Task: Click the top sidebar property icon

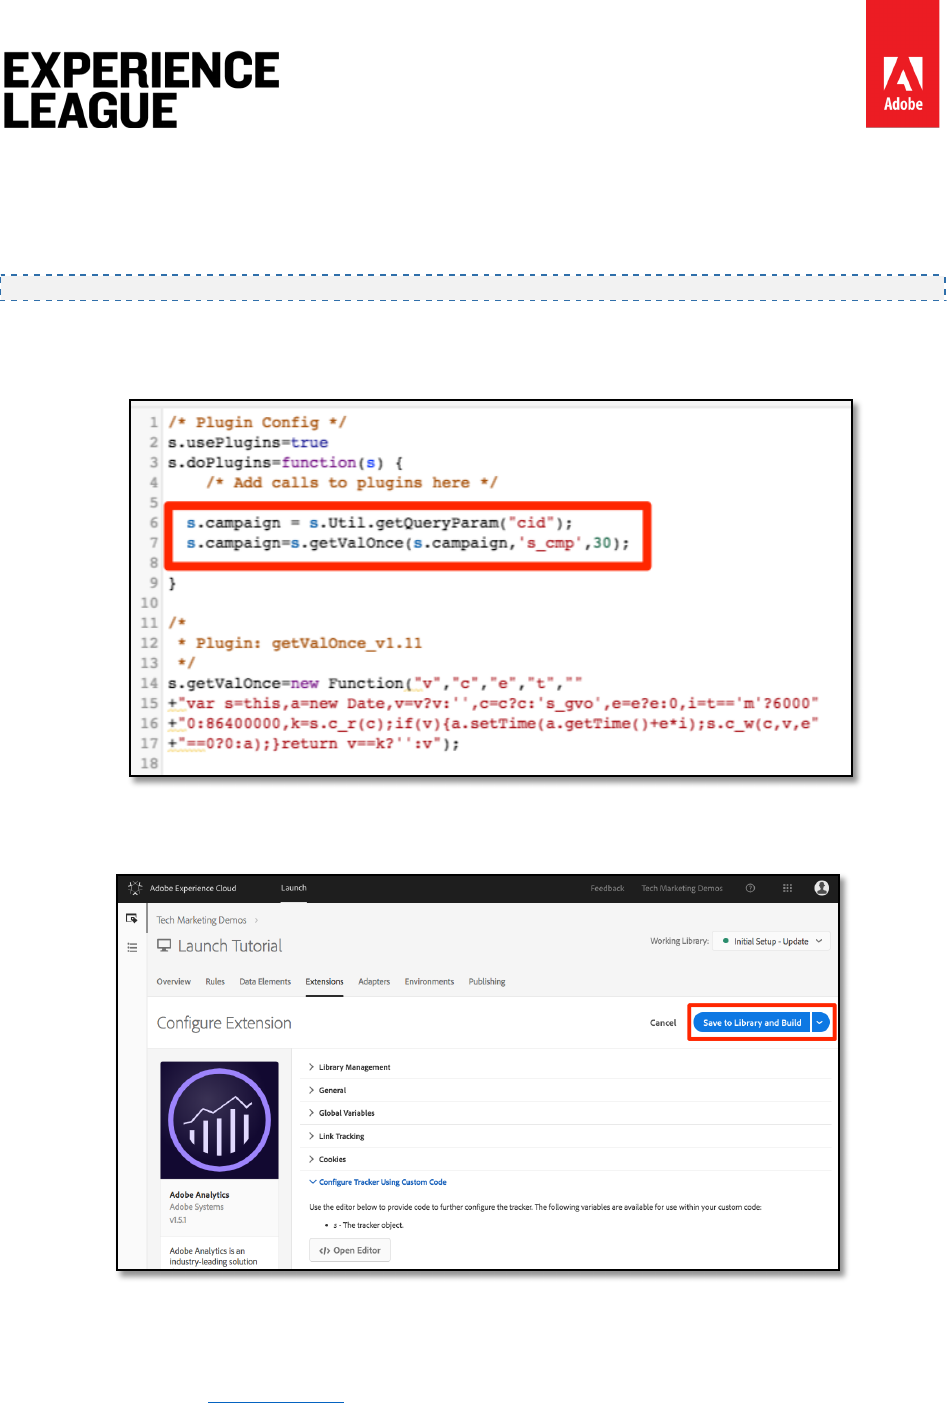Action: pos(132,918)
